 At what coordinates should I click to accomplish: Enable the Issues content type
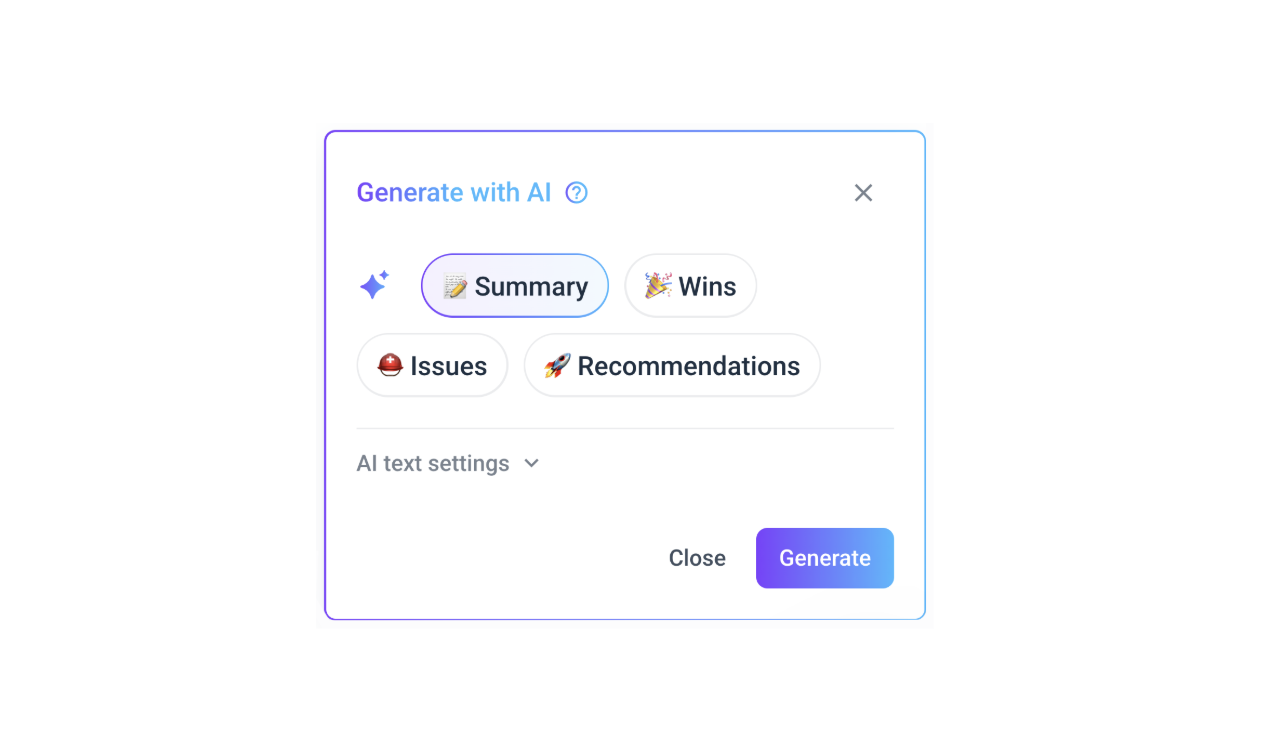coord(432,365)
